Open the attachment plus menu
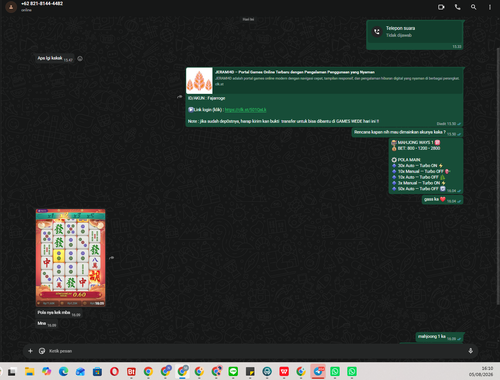Screen dimensions: 500x380 [30, 351]
